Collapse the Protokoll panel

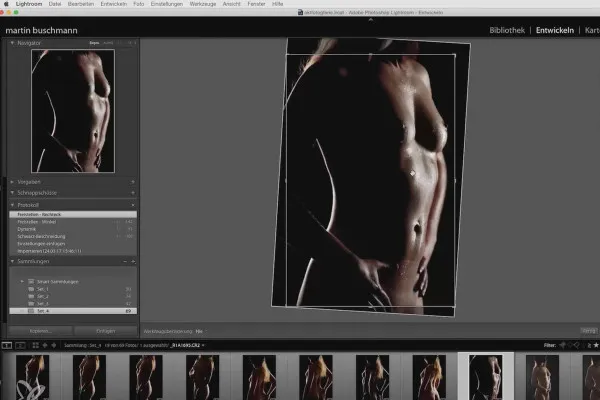pos(12,205)
